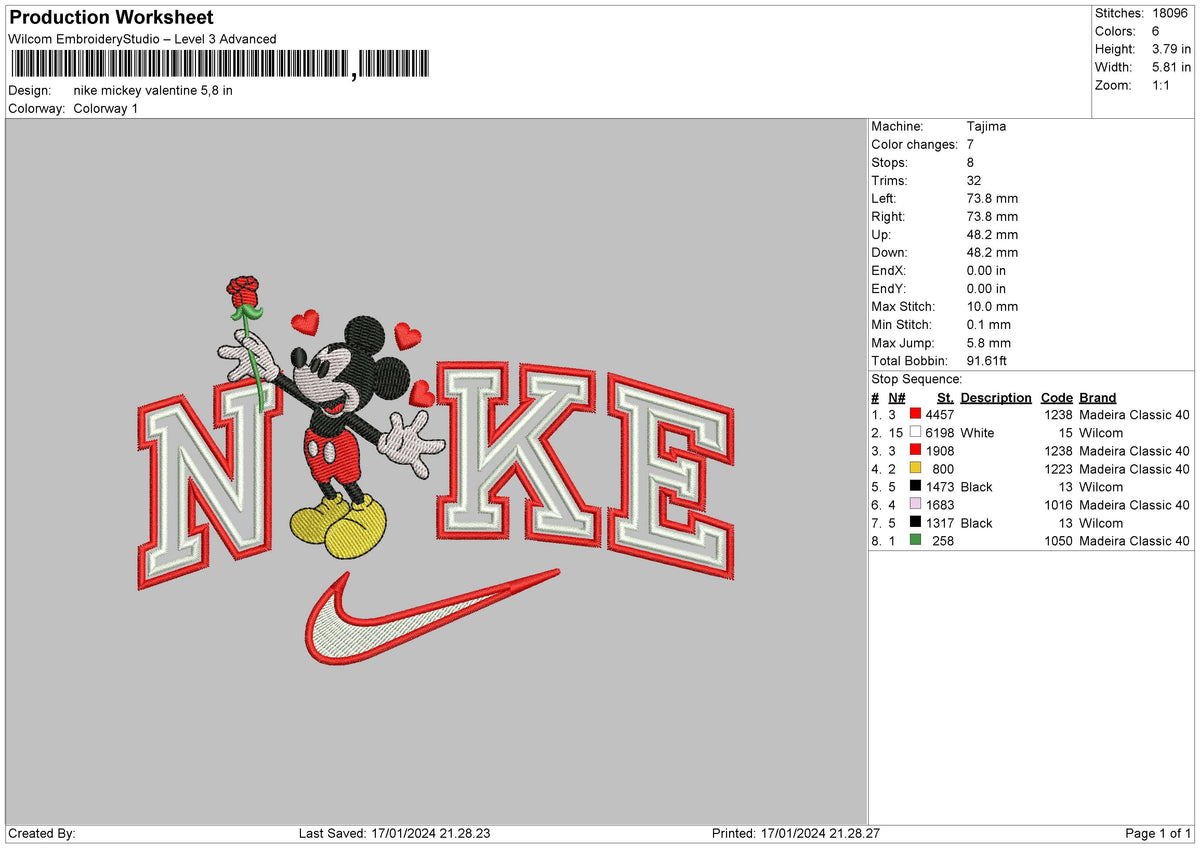This screenshot has width=1200, height=848.
Task: Click the Description column header
Action: [996, 398]
